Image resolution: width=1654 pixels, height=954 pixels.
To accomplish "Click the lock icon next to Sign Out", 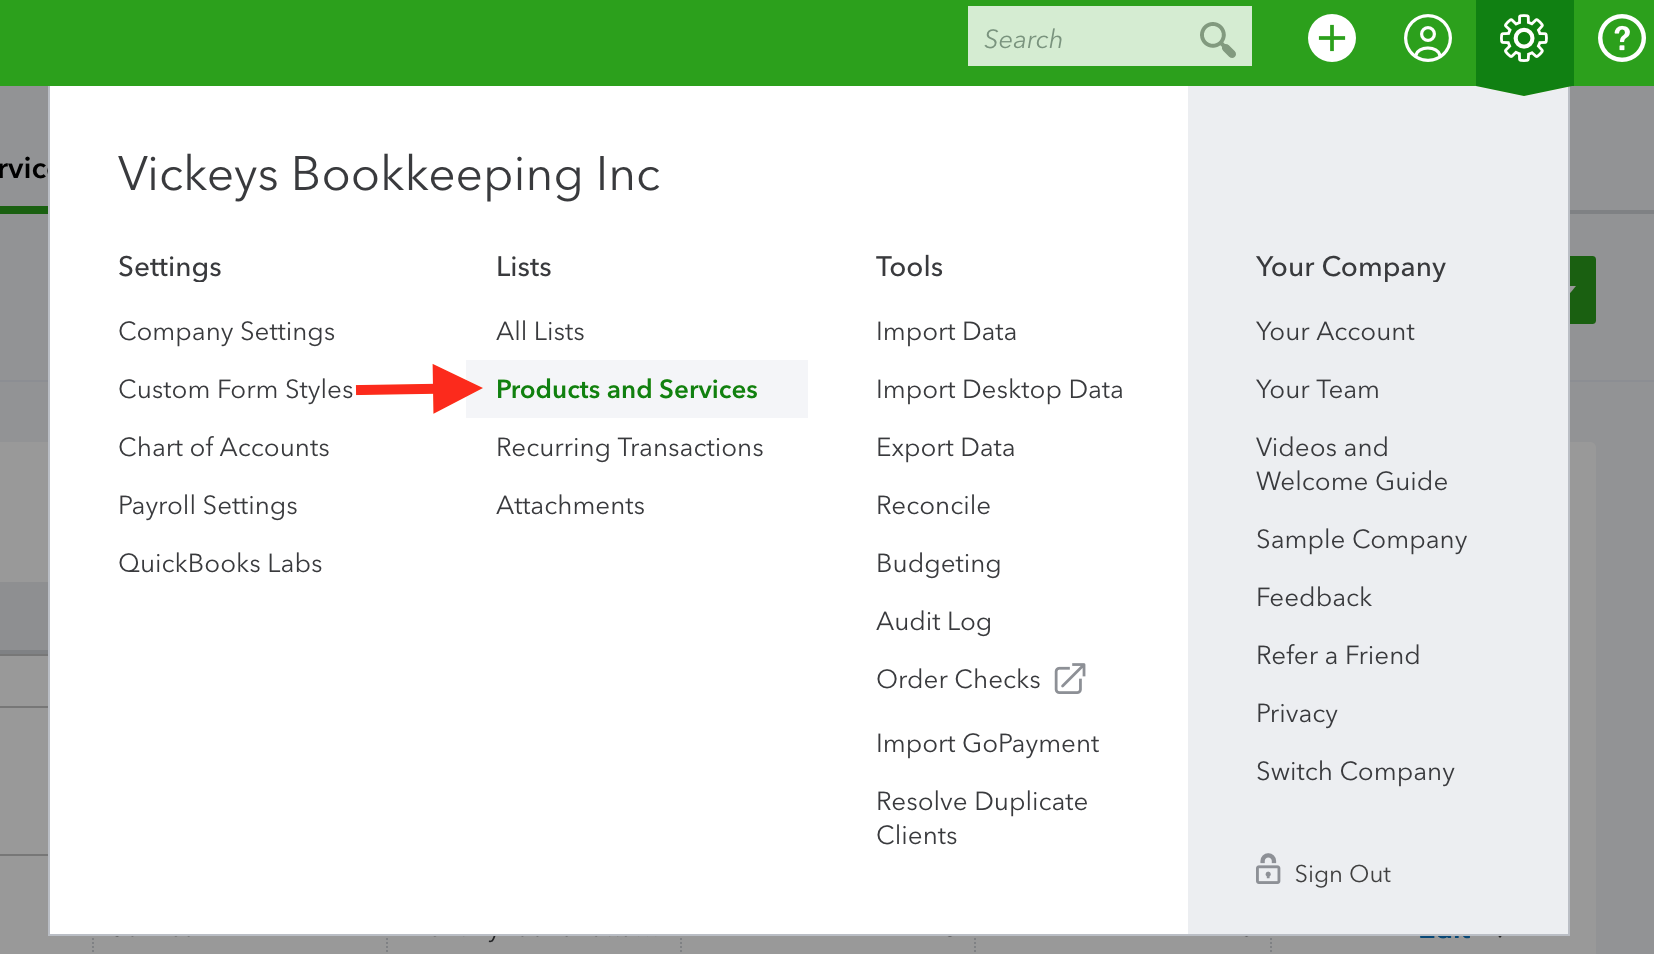I will coord(1268,869).
